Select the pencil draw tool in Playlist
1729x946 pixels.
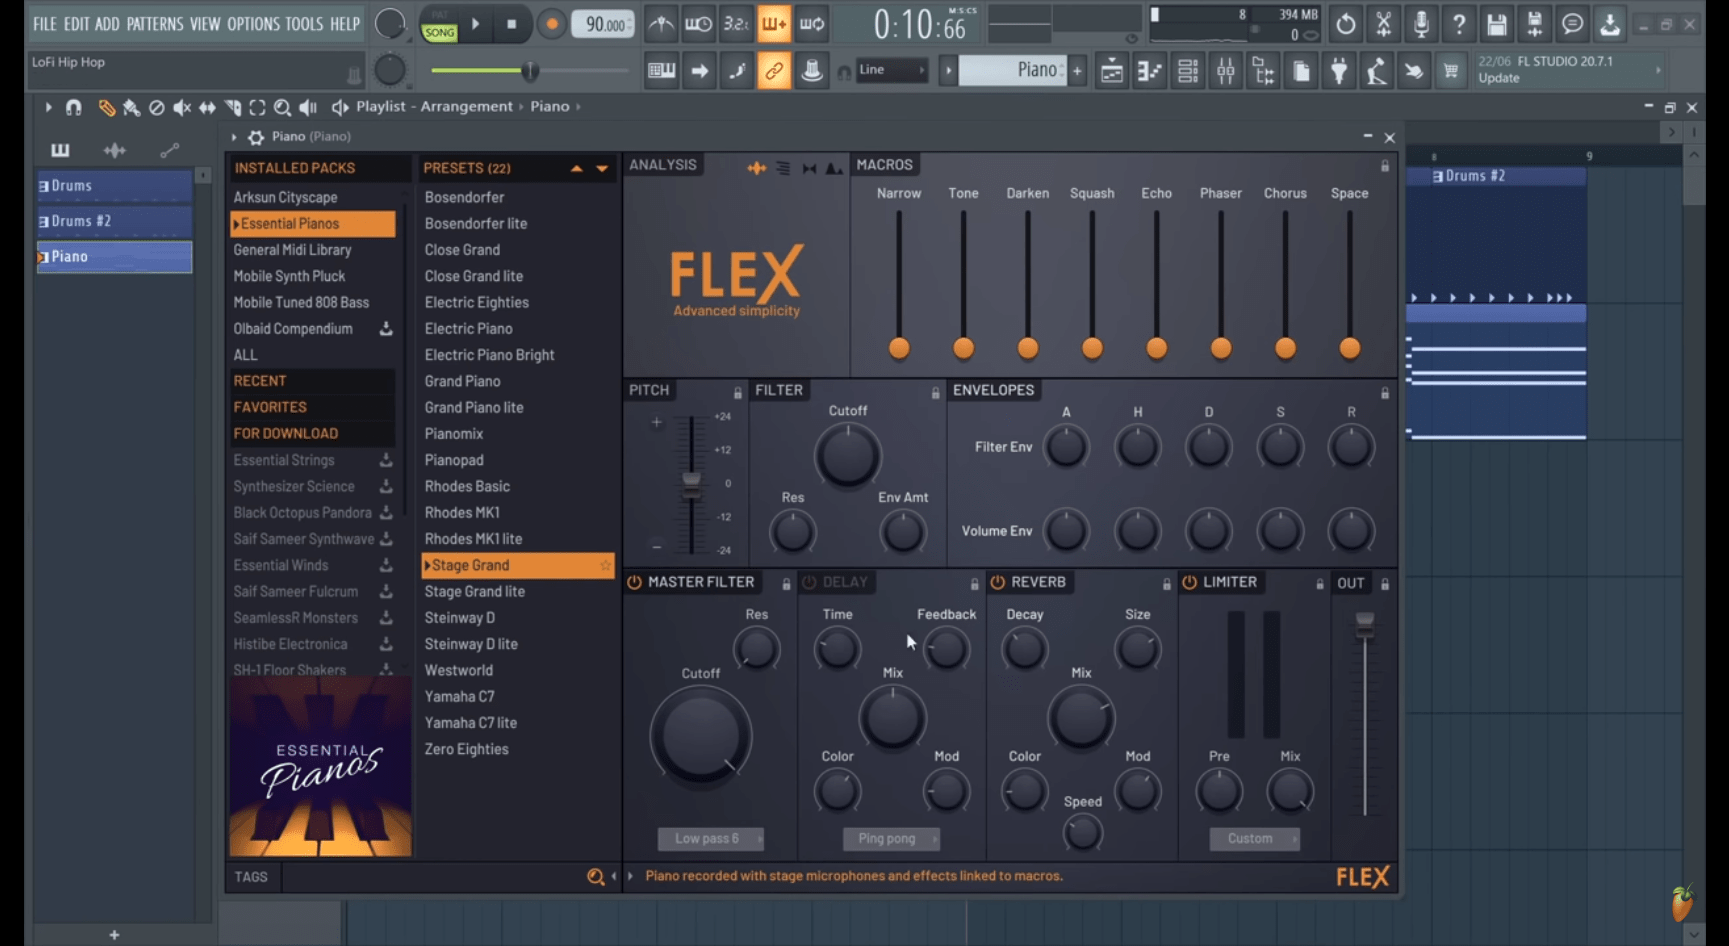tap(106, 107)
